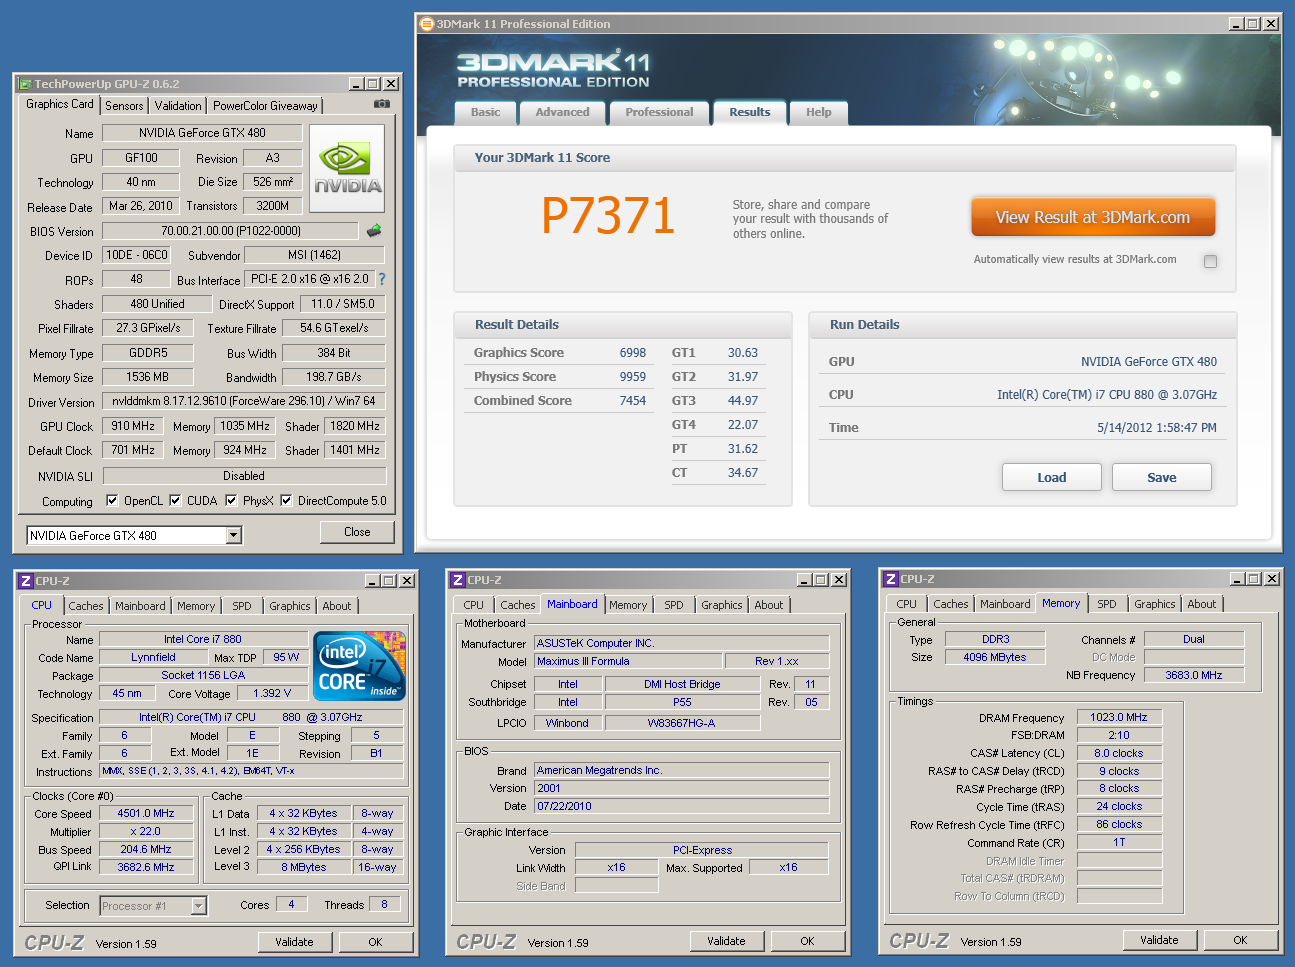The image size is (1295, 967).
Task: Open the PowerColor Giveaway tab
Action: click(265, 106)
